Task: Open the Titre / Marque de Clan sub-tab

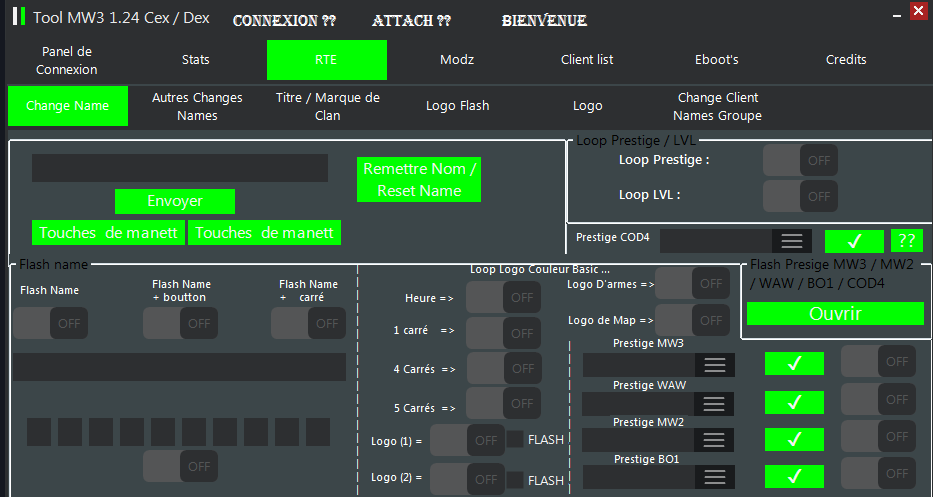Action: coord(328,106)
